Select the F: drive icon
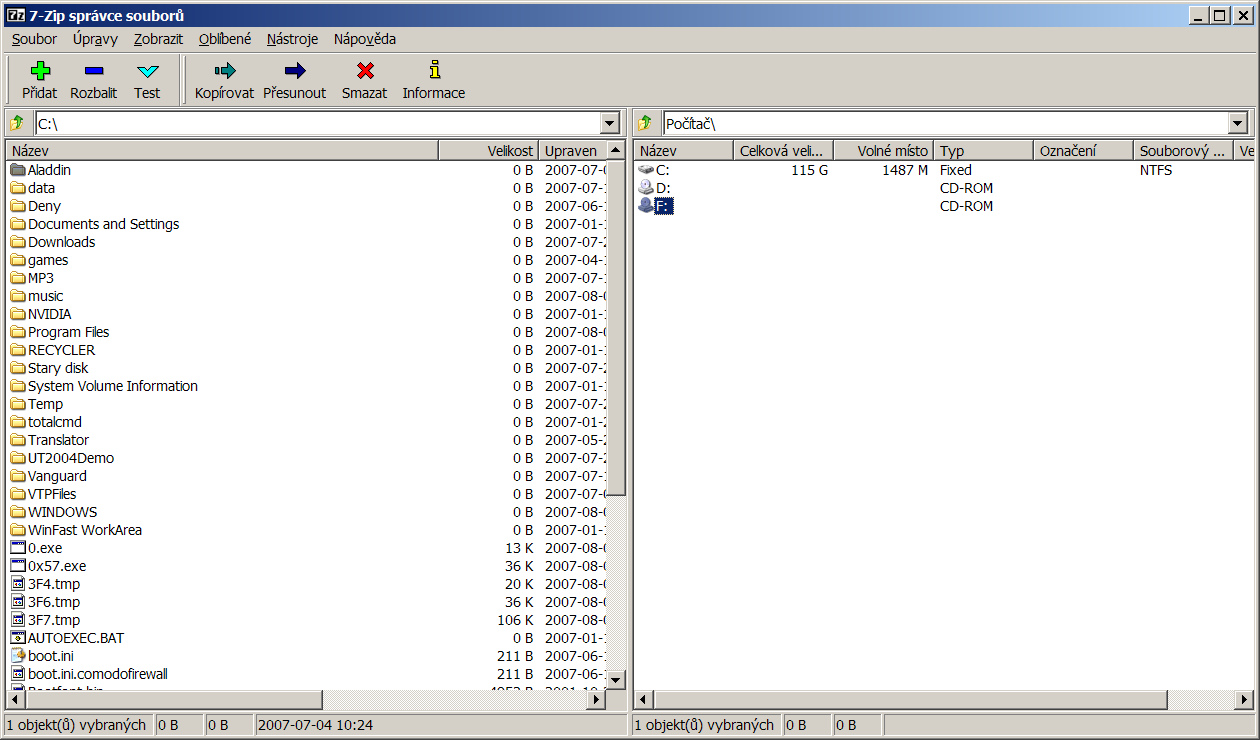 (x=646, y=206)
